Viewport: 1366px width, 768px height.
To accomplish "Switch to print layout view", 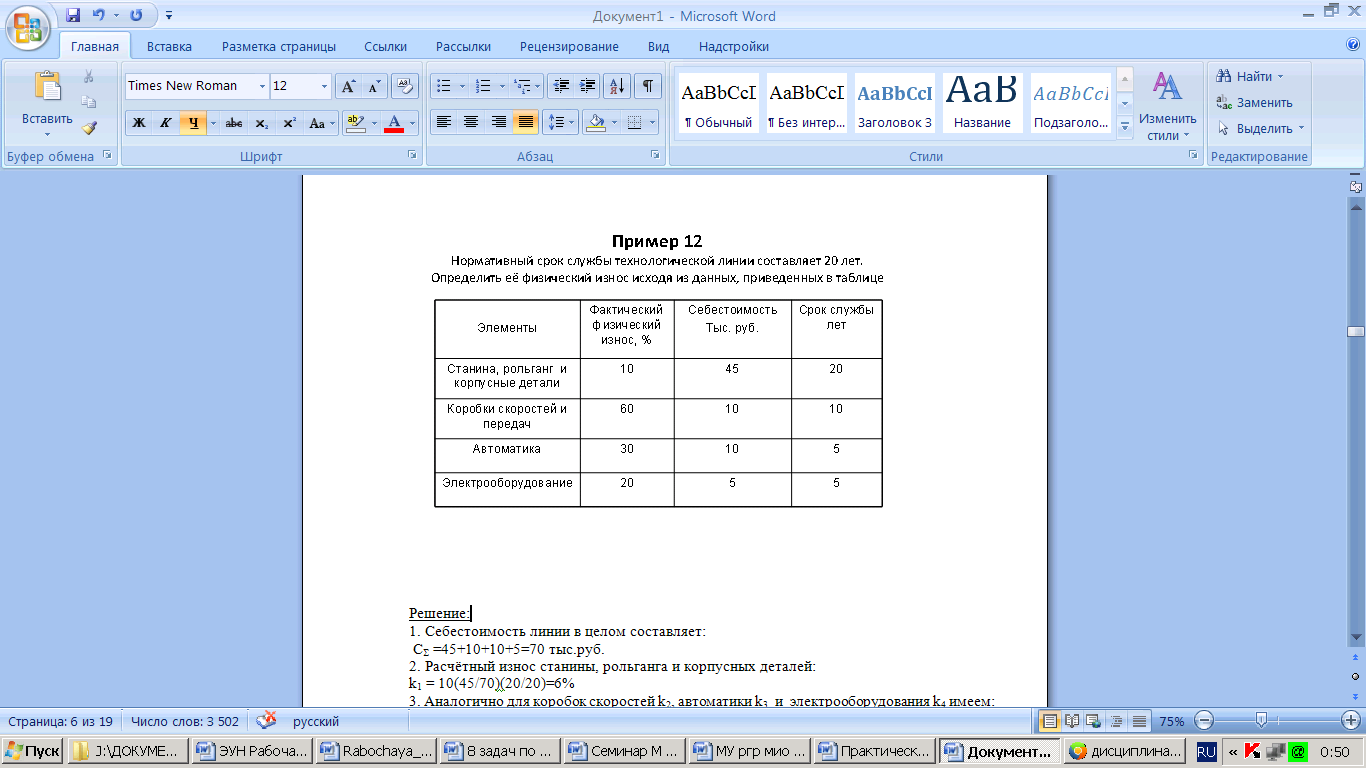I will (1050, 721).
